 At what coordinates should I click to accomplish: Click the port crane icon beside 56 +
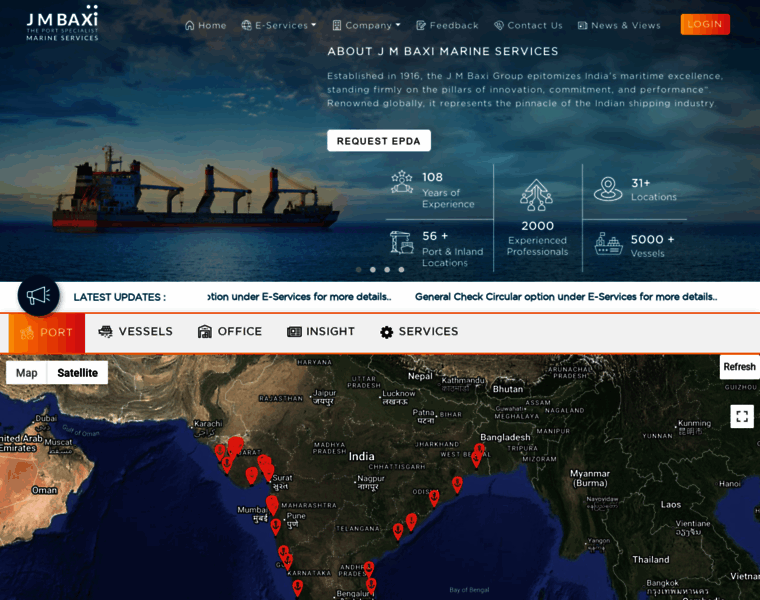(402, 242)
